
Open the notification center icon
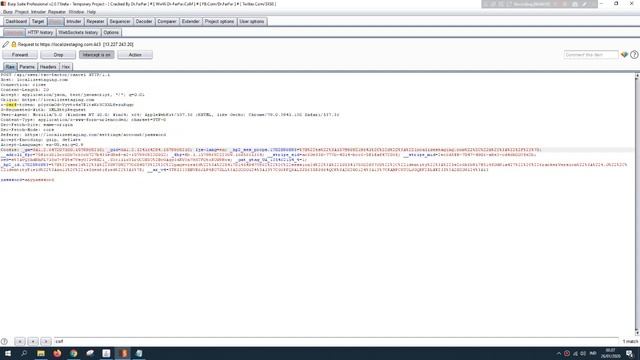[630, 353]
